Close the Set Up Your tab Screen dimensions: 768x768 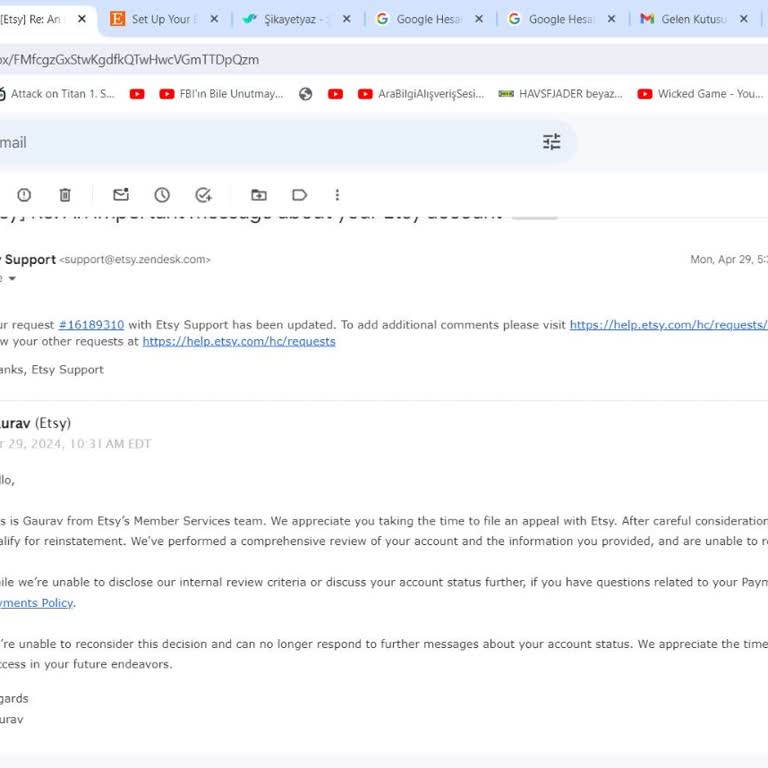214,19
